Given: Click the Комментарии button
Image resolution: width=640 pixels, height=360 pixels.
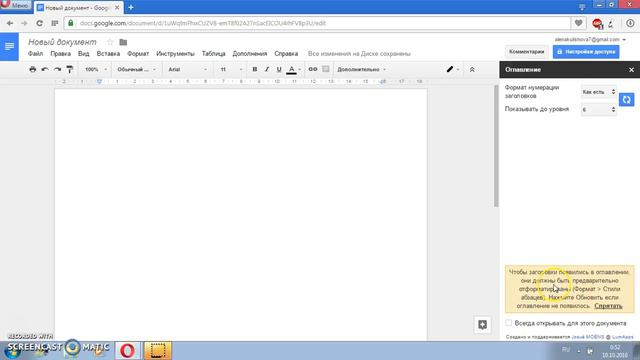Looking at the screenshot, I should pyautogui.click(x=527, y=52).
